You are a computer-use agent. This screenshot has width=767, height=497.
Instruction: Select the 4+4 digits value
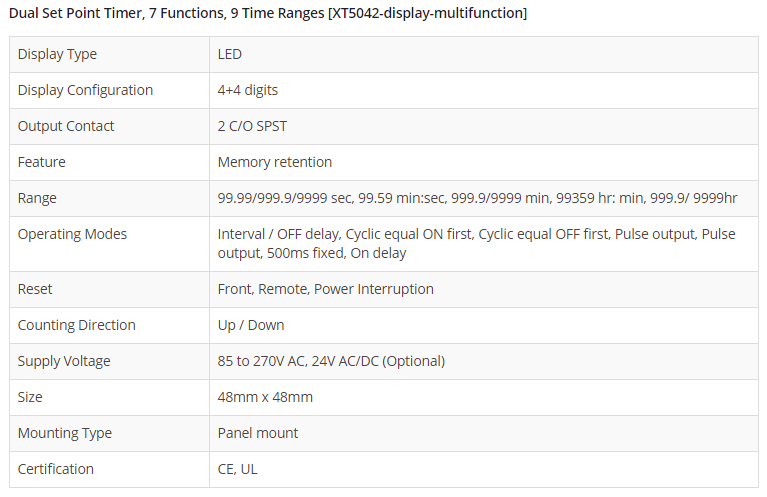point(248,90)
